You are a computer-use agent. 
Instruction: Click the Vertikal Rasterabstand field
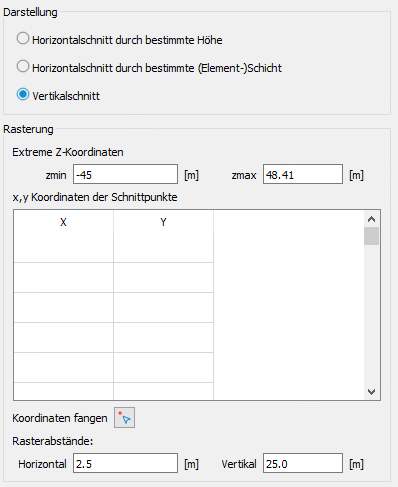coord(303,463)
